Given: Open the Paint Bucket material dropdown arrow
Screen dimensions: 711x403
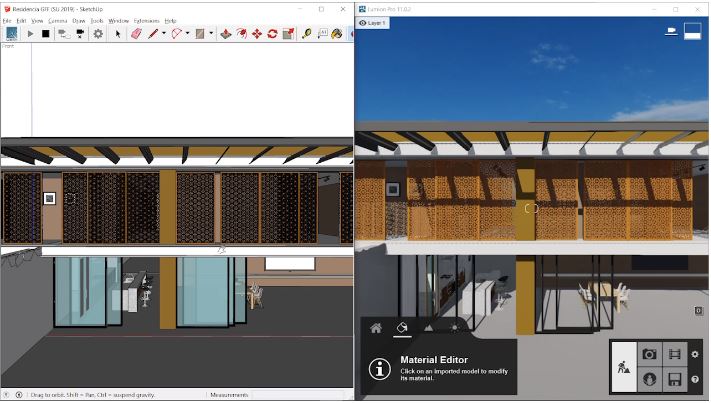Looking at the screenshot, I should pos(211,33).
